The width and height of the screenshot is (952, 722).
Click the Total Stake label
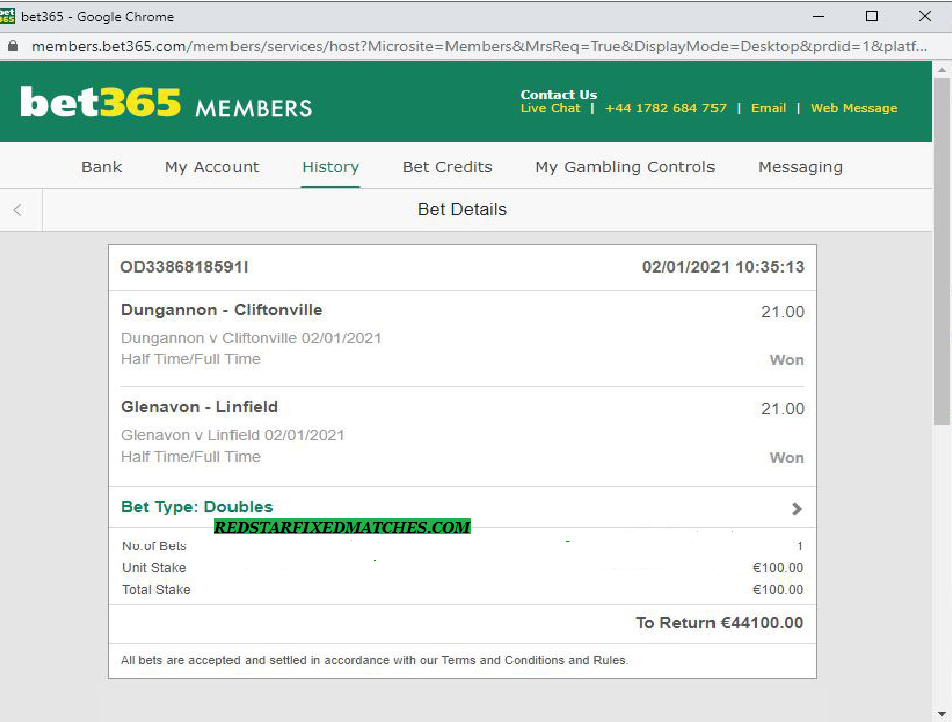tap(156, 590)
